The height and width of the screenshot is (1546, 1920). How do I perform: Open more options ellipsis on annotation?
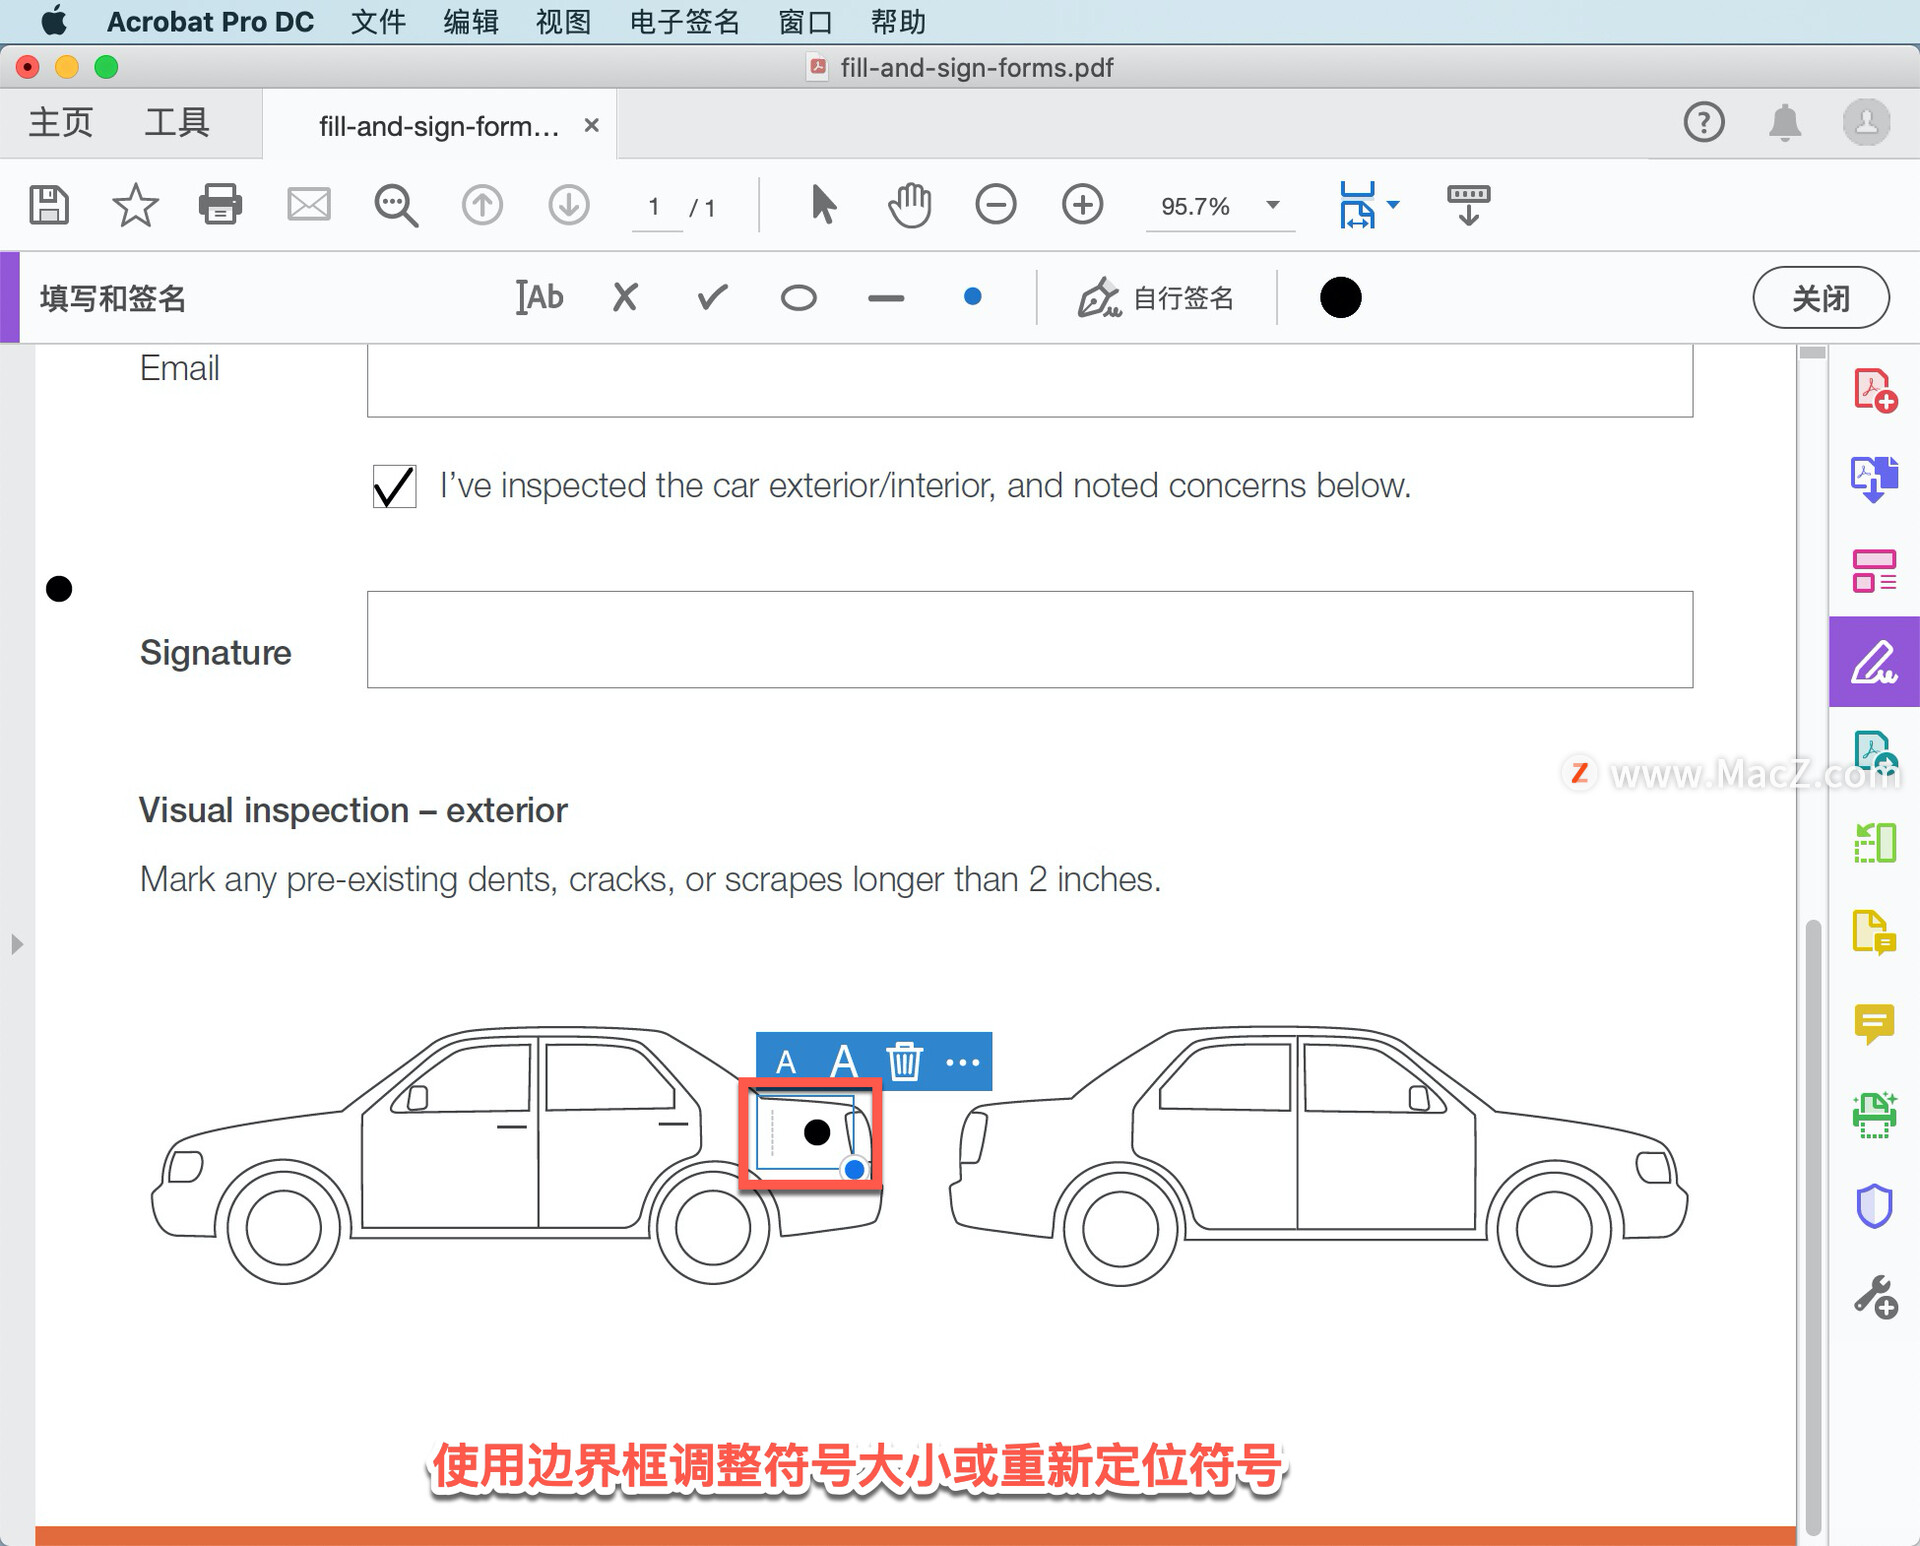coord(962,1062)
